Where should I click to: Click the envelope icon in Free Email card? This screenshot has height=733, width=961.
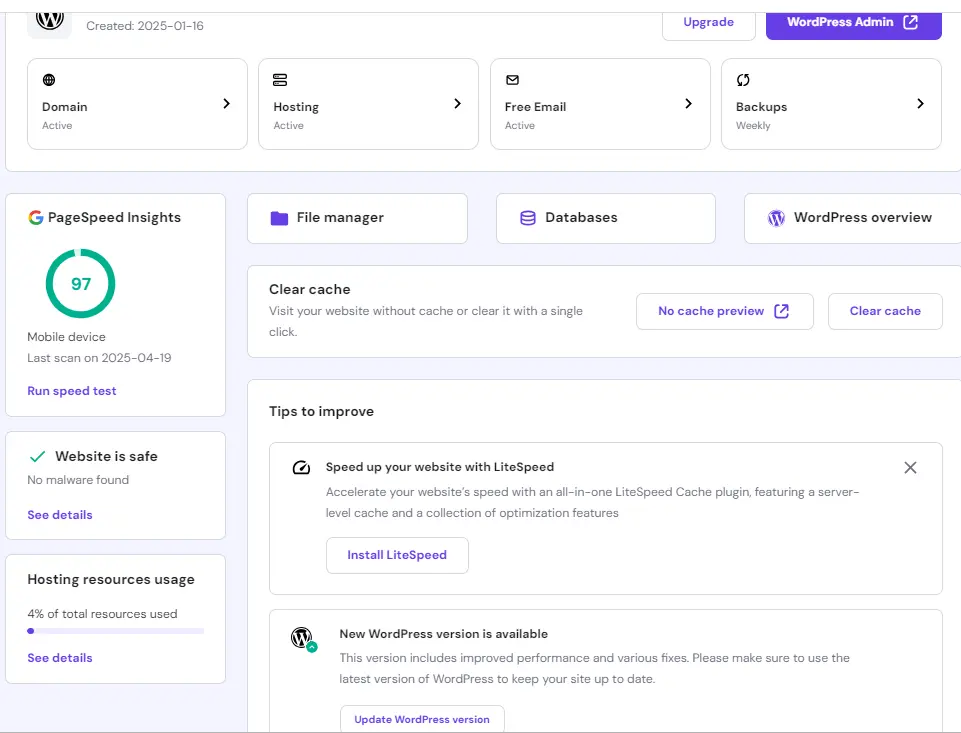pos(512,80)
